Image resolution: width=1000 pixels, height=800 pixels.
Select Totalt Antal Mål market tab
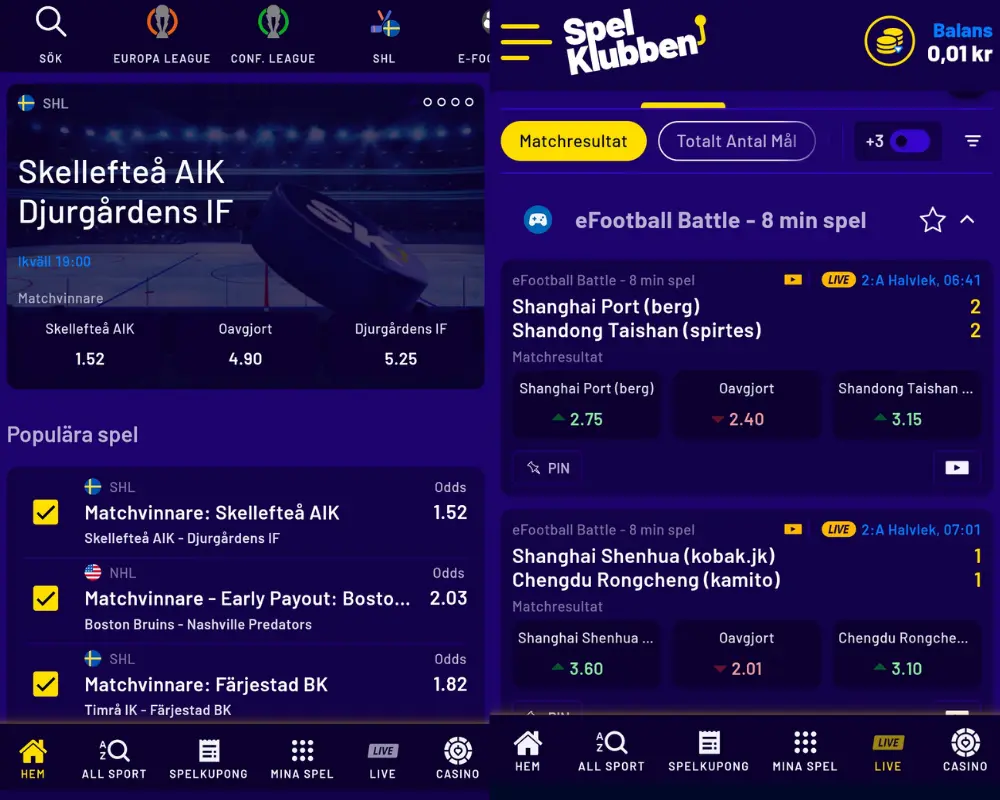[737, 141]
